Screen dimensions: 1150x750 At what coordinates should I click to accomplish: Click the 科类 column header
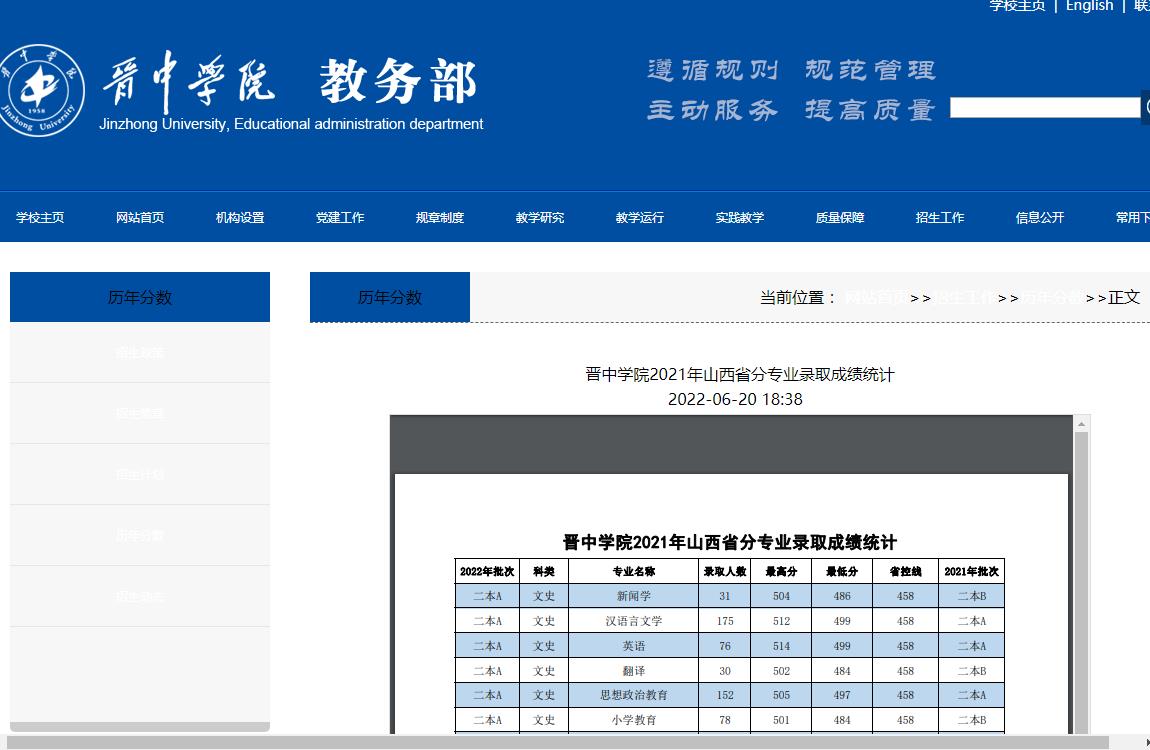tap(544, 572)
